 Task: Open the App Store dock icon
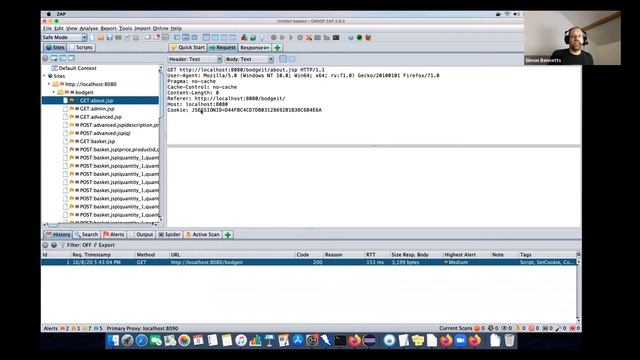pyautogui.click(x=298, y=340)
